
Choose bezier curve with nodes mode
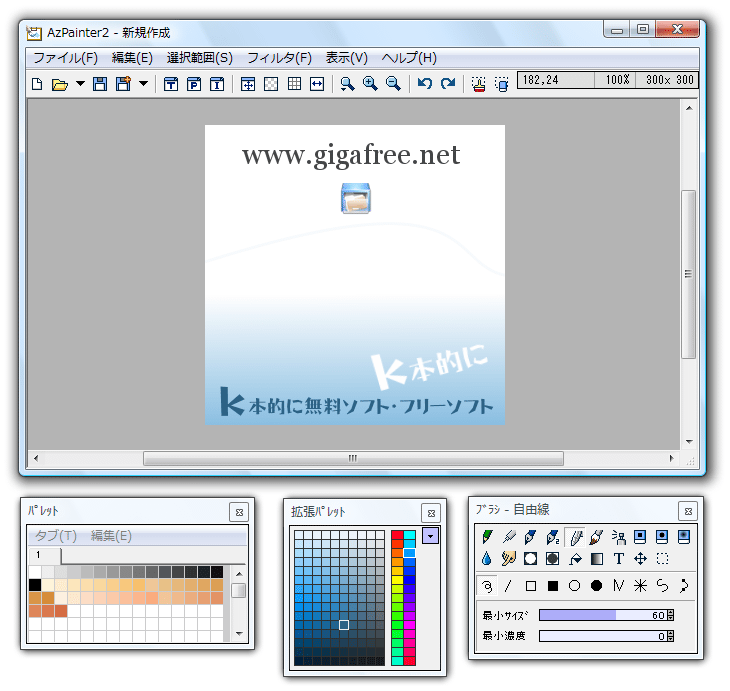pos(684,586)
